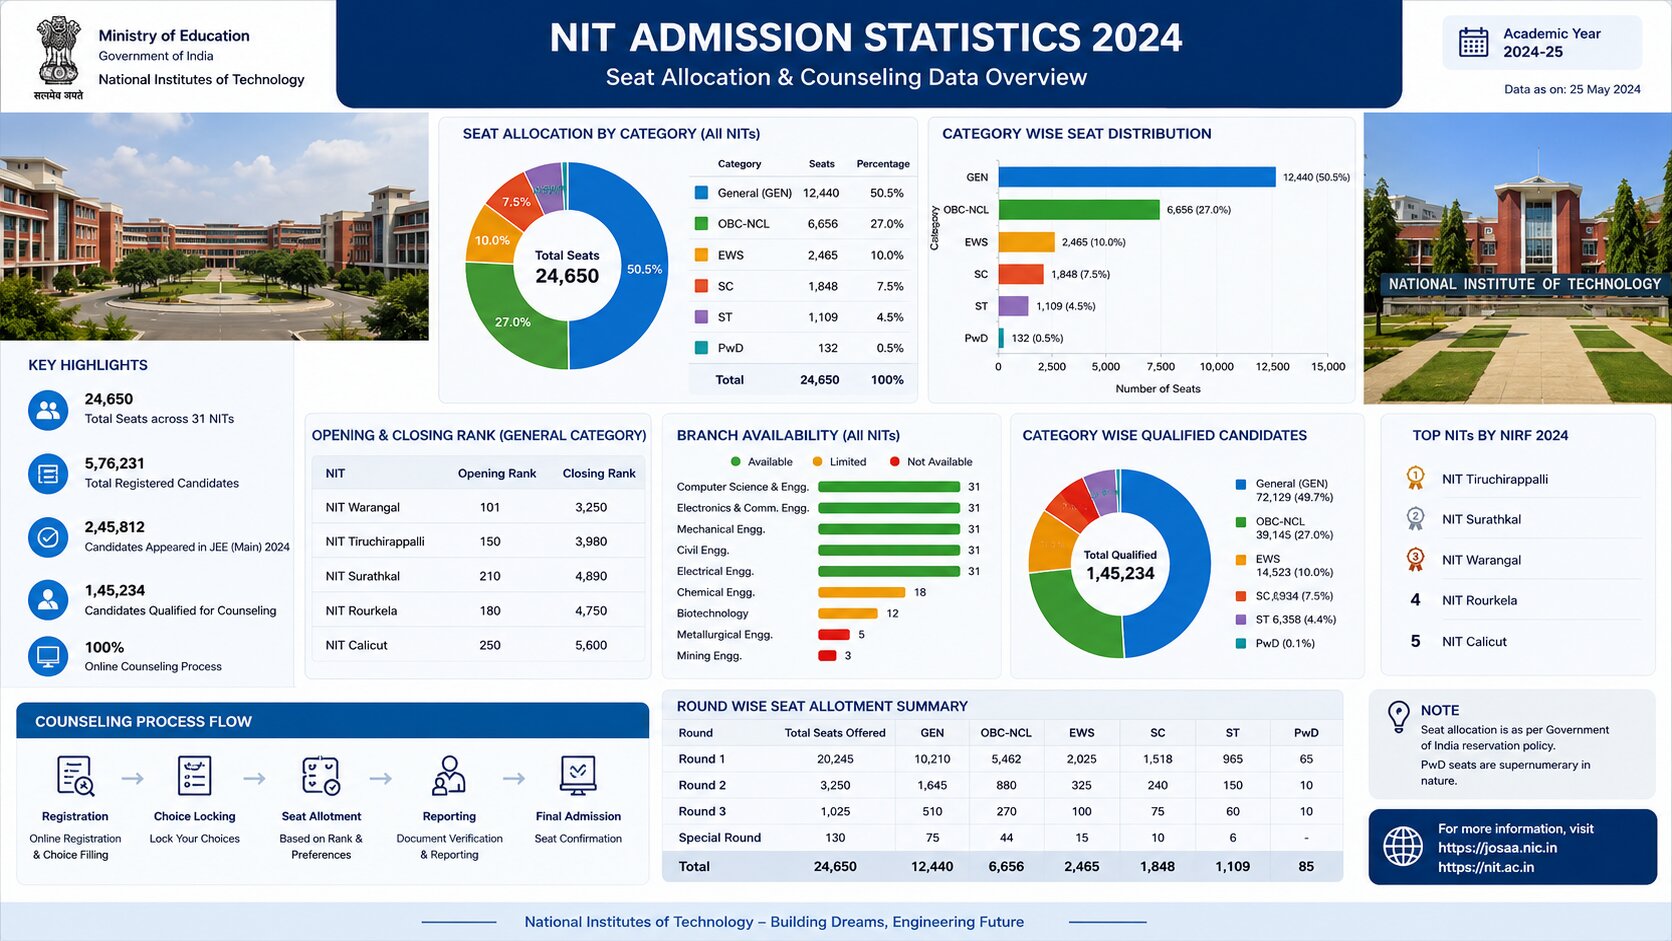Click the NIT Warangal rank 3 medal
Viewport: 1672px width, 941px height.
tap(1415, 560)
